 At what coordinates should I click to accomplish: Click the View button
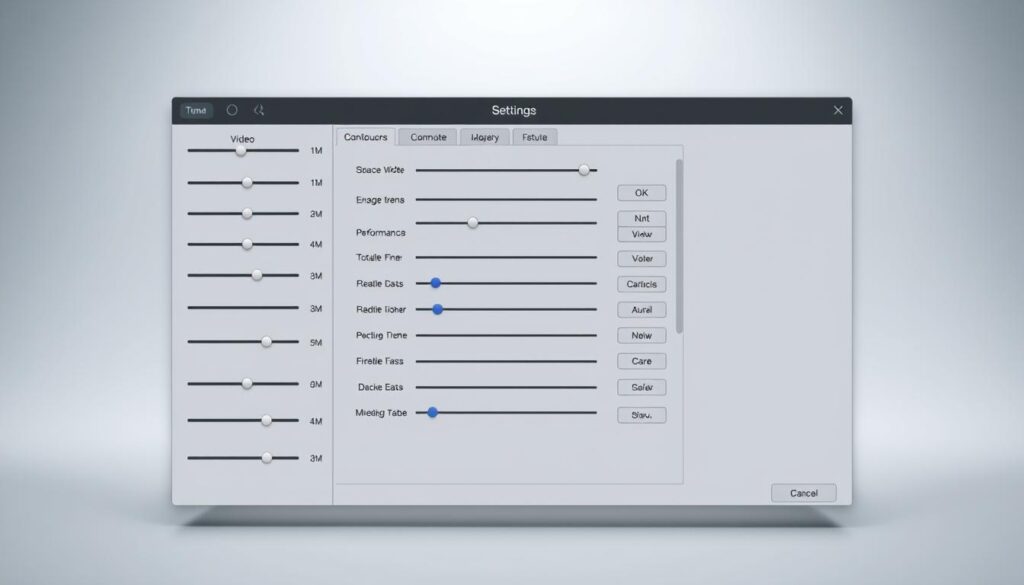tap(641, 234)
